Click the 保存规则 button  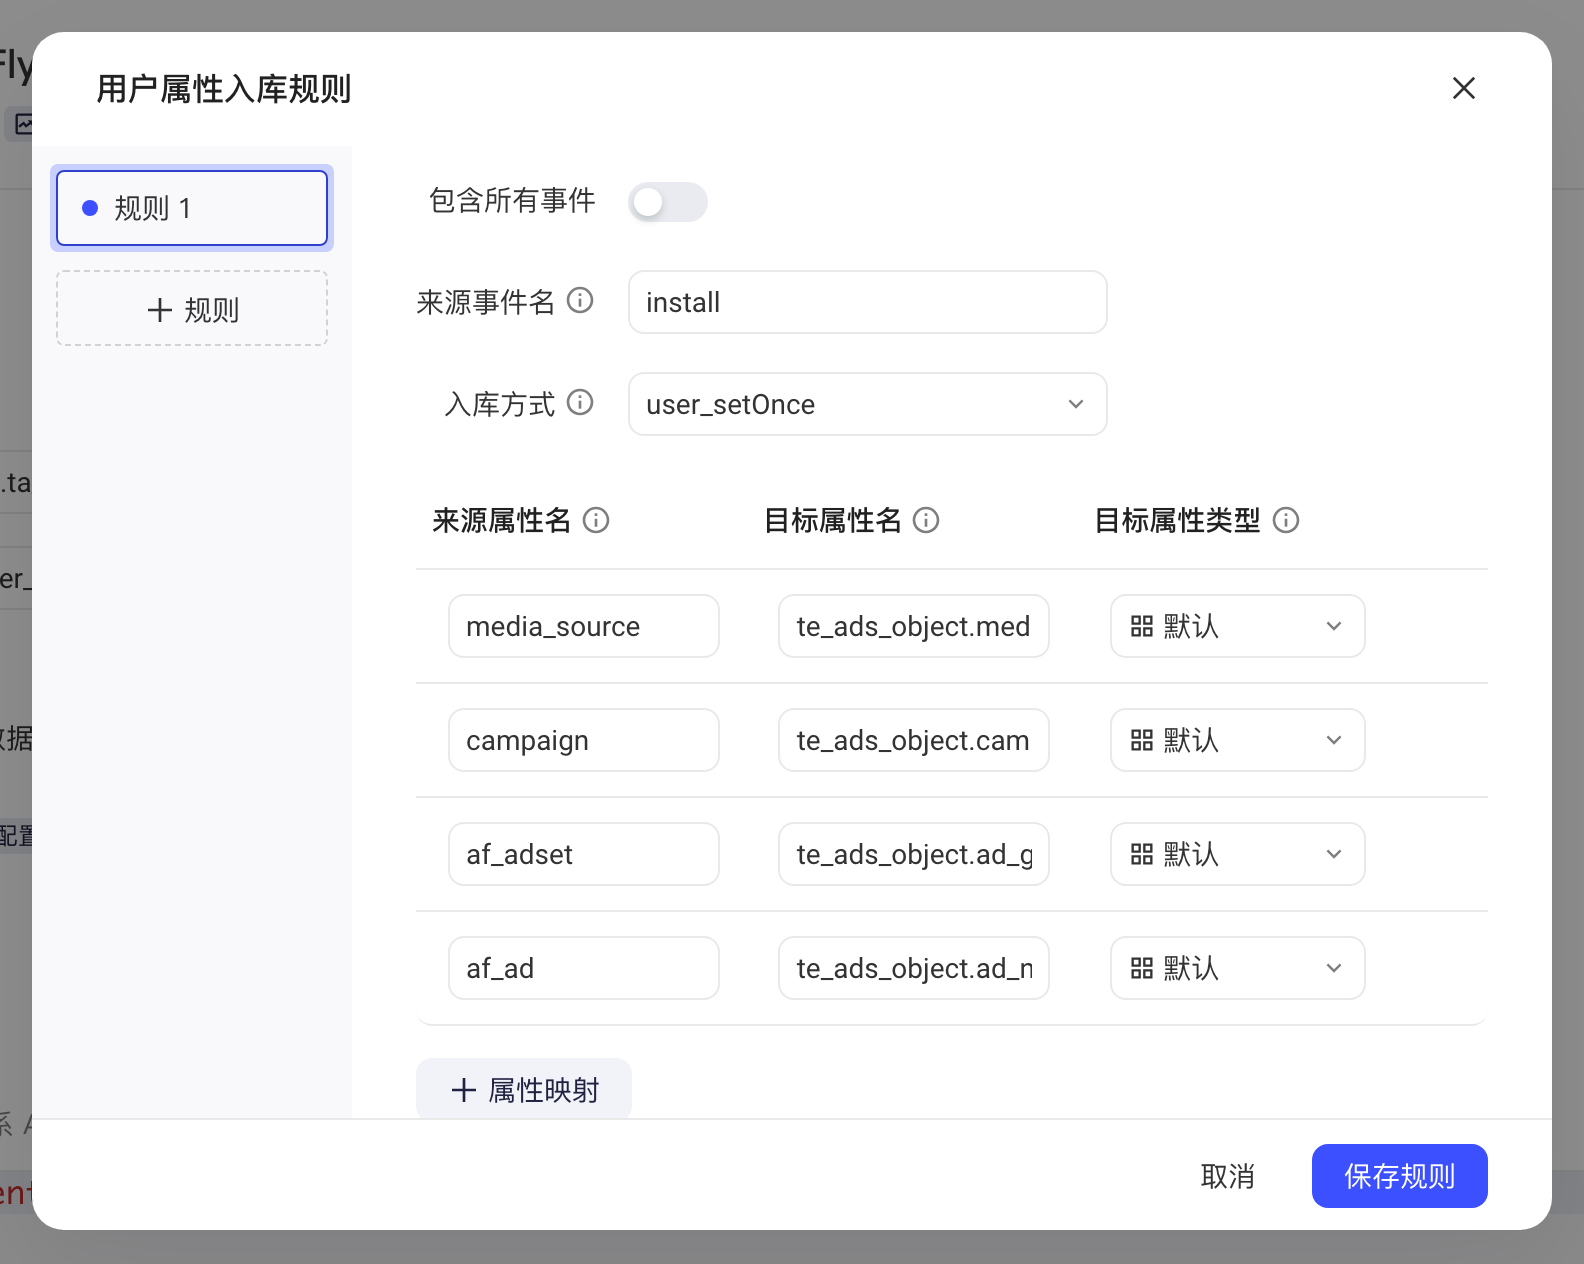[x=1400, y=1176]
